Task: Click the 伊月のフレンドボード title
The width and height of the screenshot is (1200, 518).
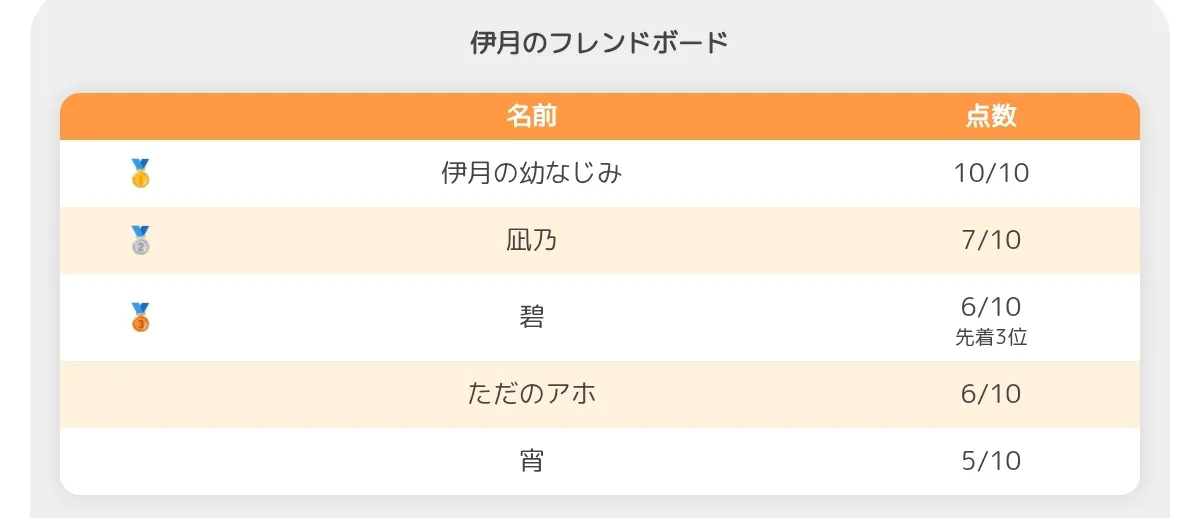Action: click(599, 43)
